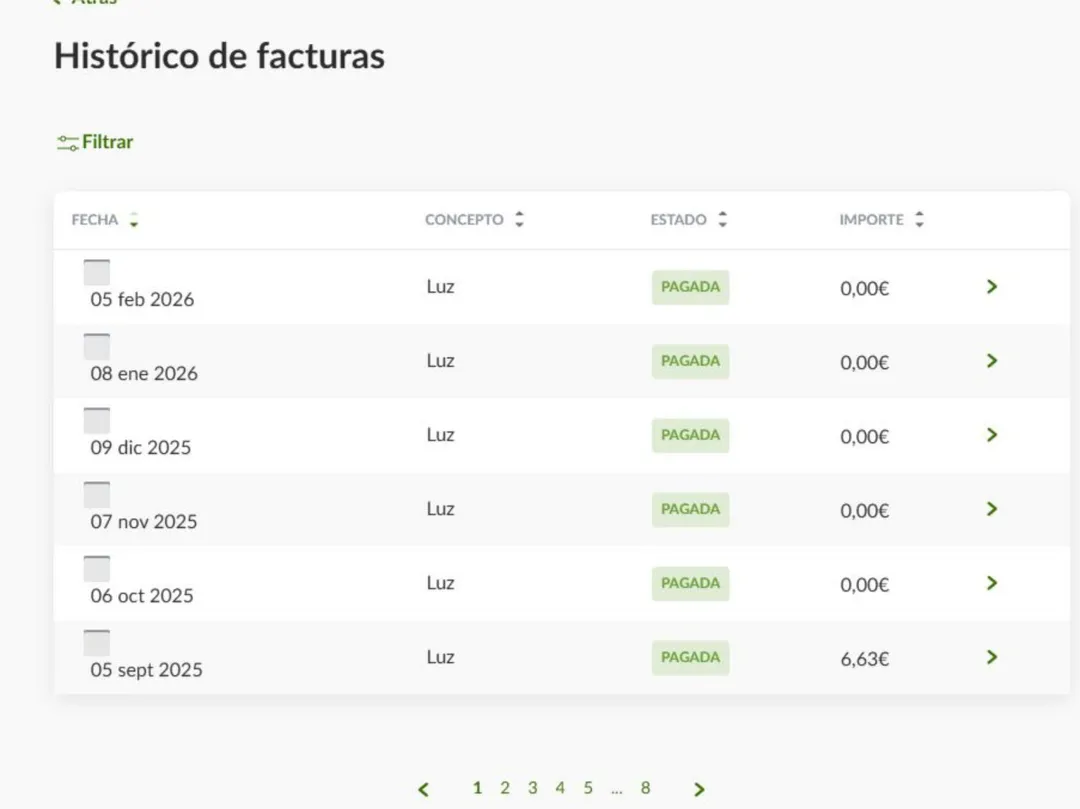Screen dimensions: 1080x809
Task: Sort by Estado column arrows
Action: pos(722,220)
